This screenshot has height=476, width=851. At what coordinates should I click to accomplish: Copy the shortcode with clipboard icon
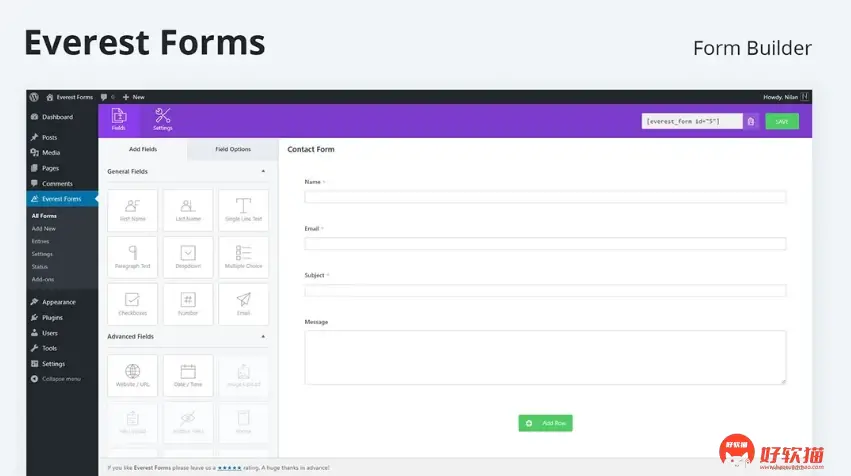(751, 121)
